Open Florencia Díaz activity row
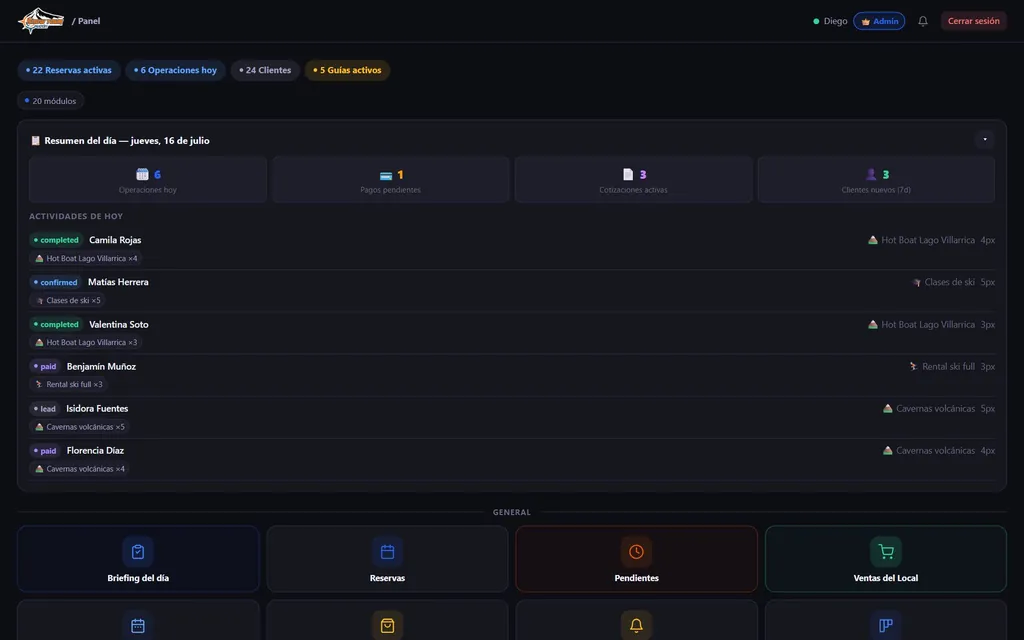Viewport: 1024px width, 640px height. coord(512,459)
